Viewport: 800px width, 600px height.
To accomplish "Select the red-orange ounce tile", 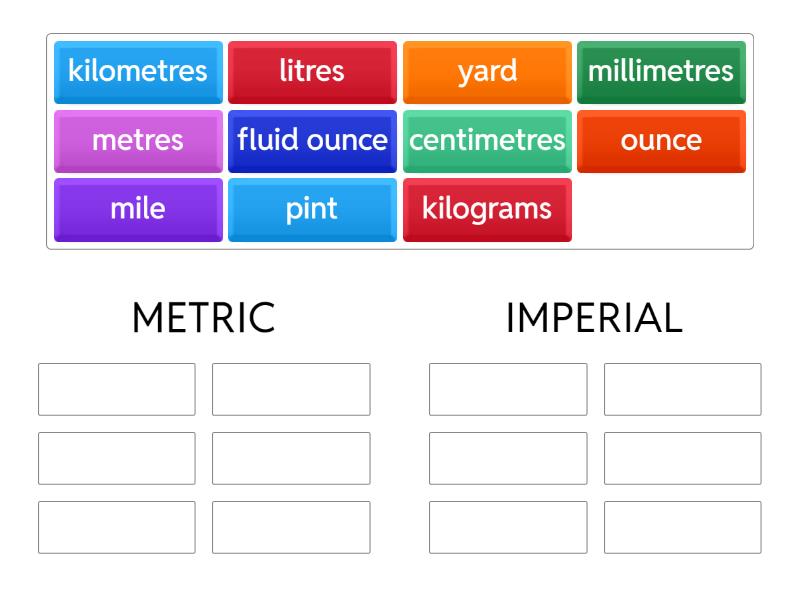I will pos(661,140).
